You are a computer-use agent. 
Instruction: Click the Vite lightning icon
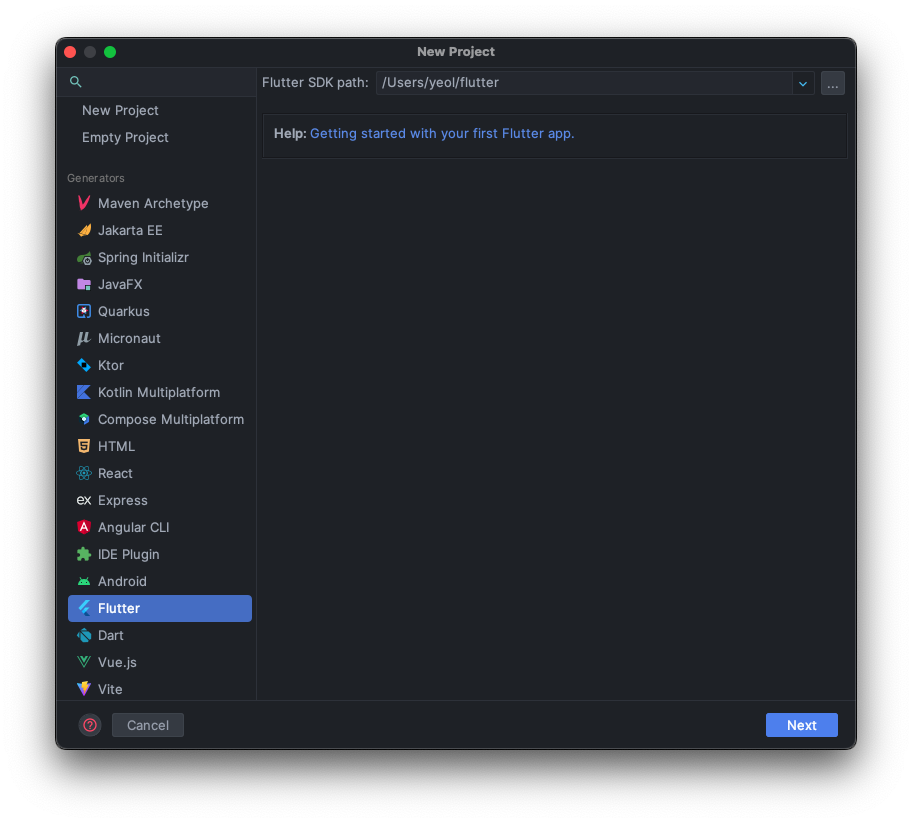point(84,689)
